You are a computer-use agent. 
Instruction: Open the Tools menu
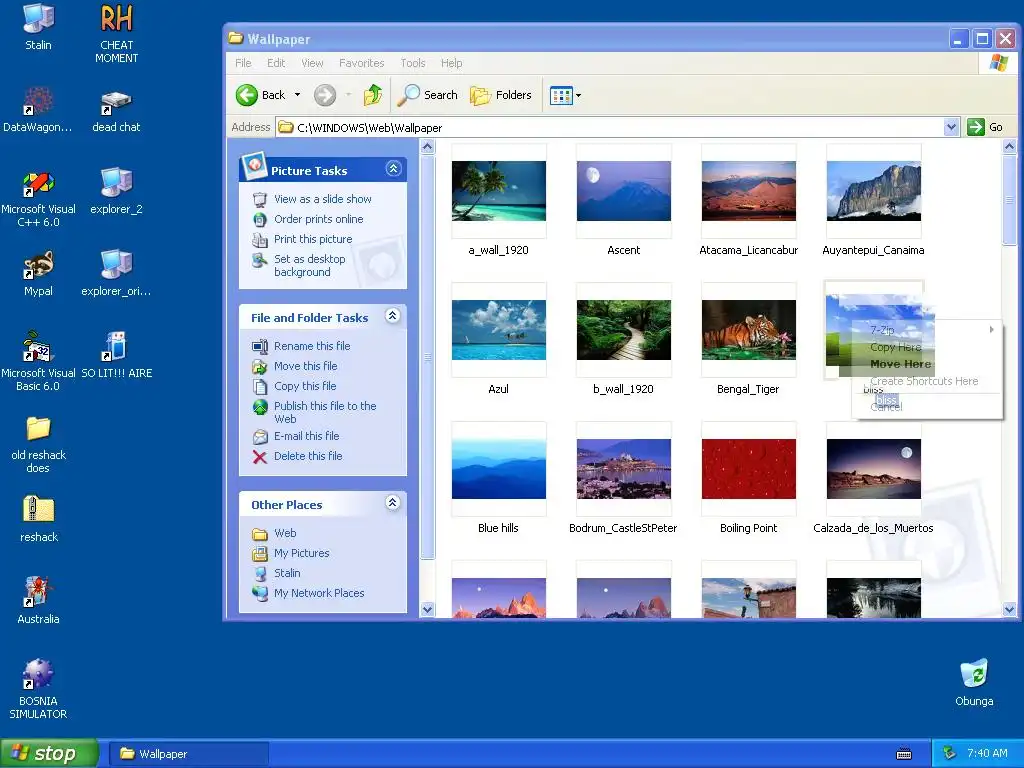(413, 63)
